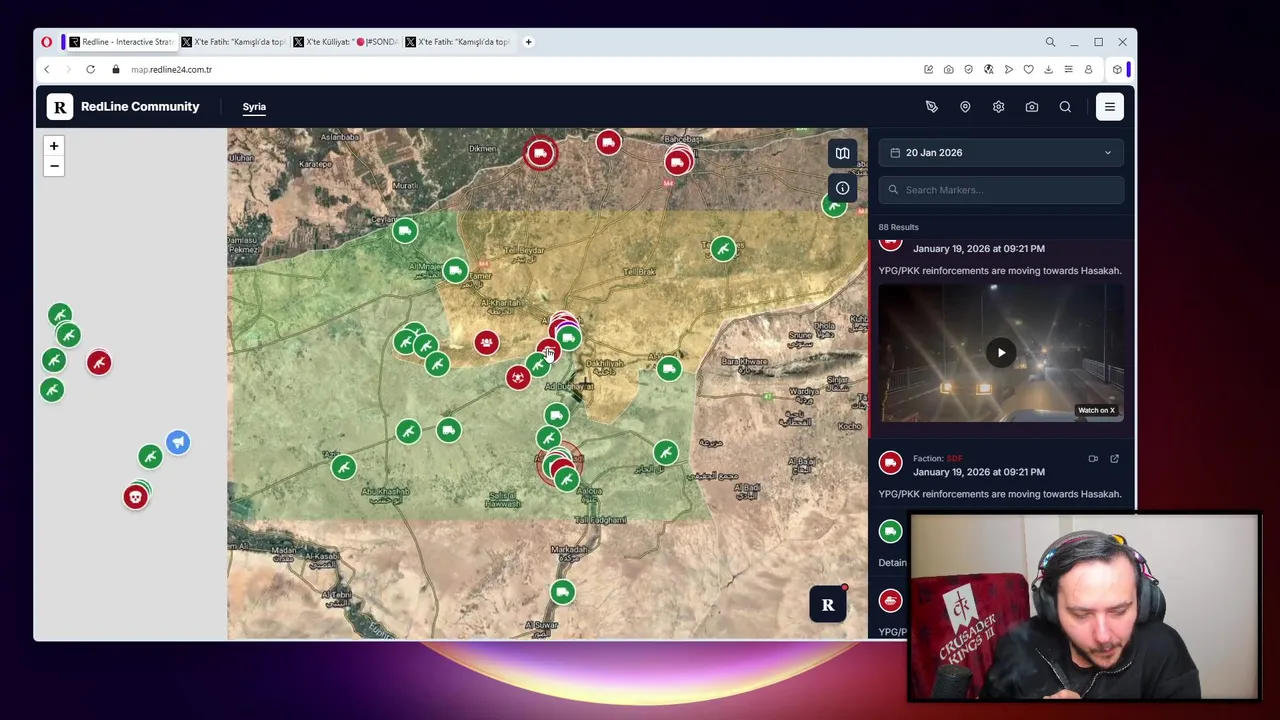Select green rifle marker near Abu Khashab

click(x=343, y=467)
